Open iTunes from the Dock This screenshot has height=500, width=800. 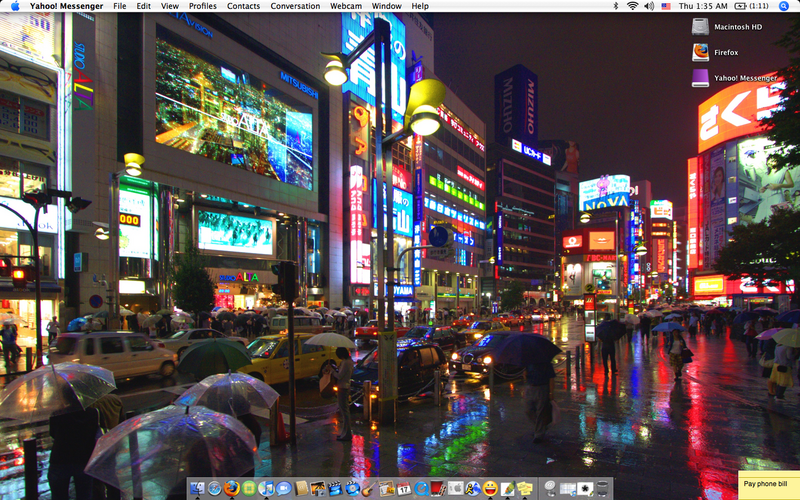266,488
